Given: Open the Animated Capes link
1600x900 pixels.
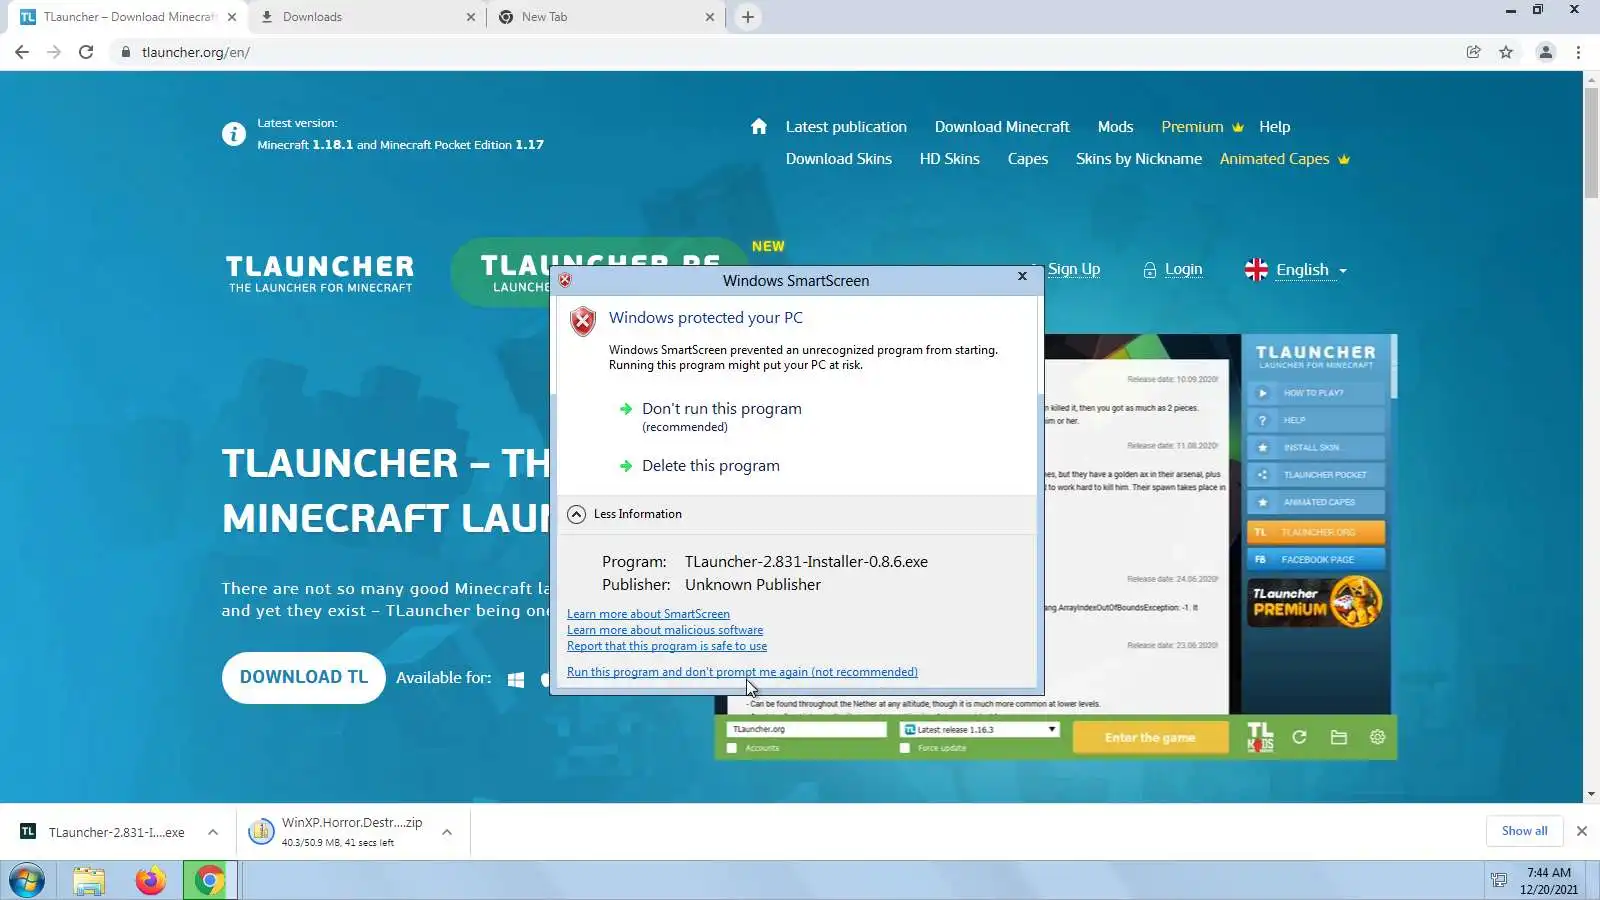Looking at the screenshot, I should (1284, 159).
